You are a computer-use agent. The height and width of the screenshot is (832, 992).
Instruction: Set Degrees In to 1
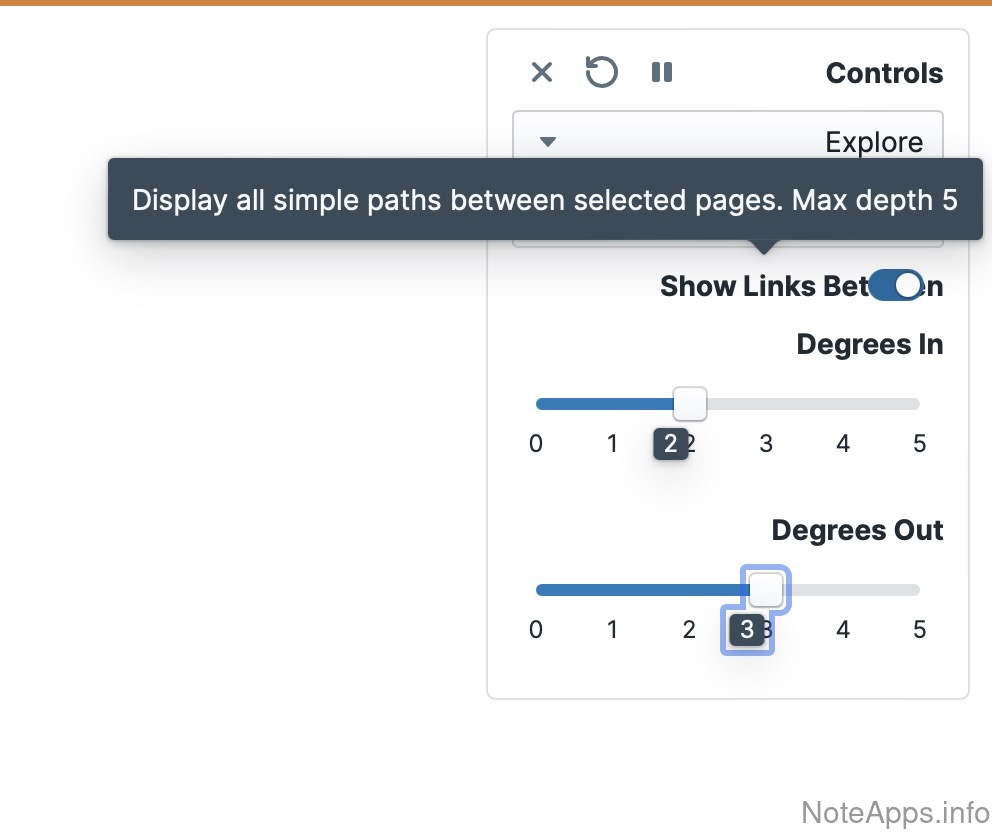pos(613,404)
